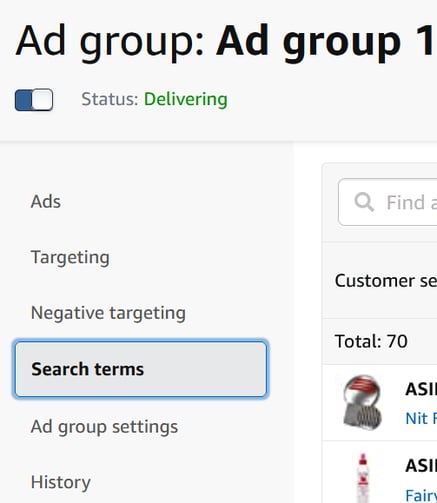Viewport: 437px width, 503px height.
Task: Click the Total: 70 row text
Action: coord(371,341)
